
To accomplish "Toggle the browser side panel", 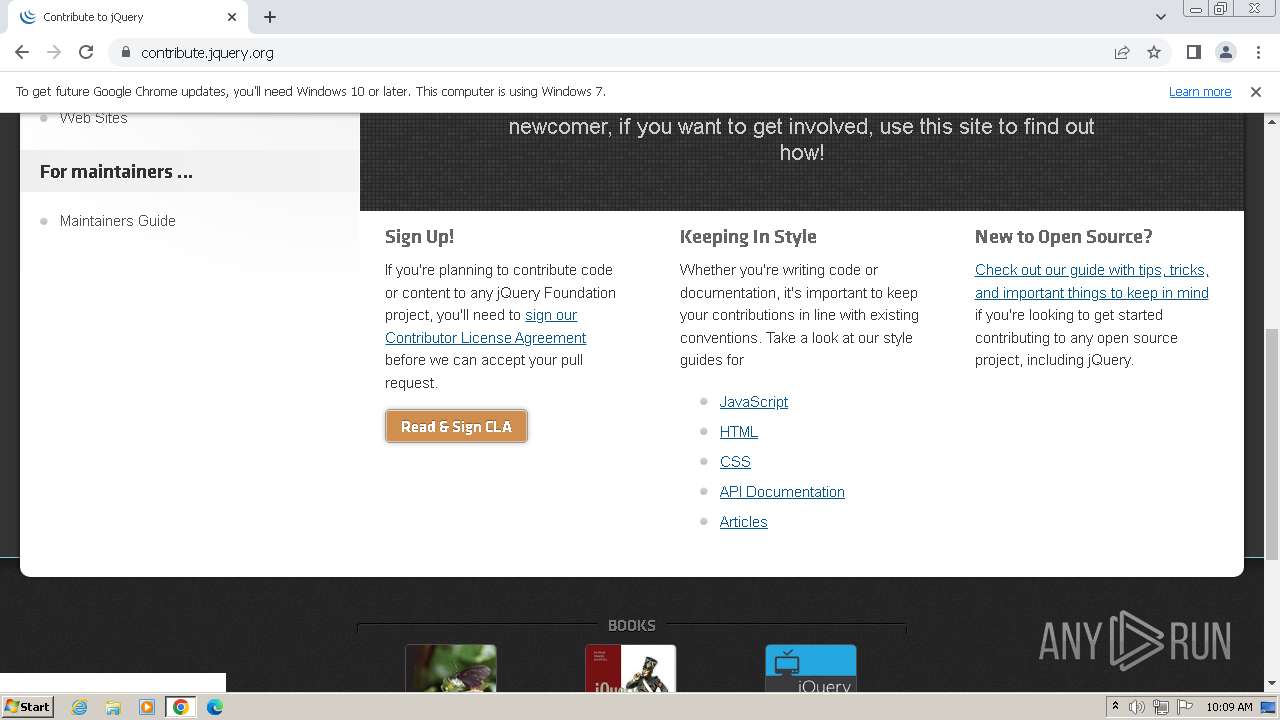I will tap(1194, 52).
